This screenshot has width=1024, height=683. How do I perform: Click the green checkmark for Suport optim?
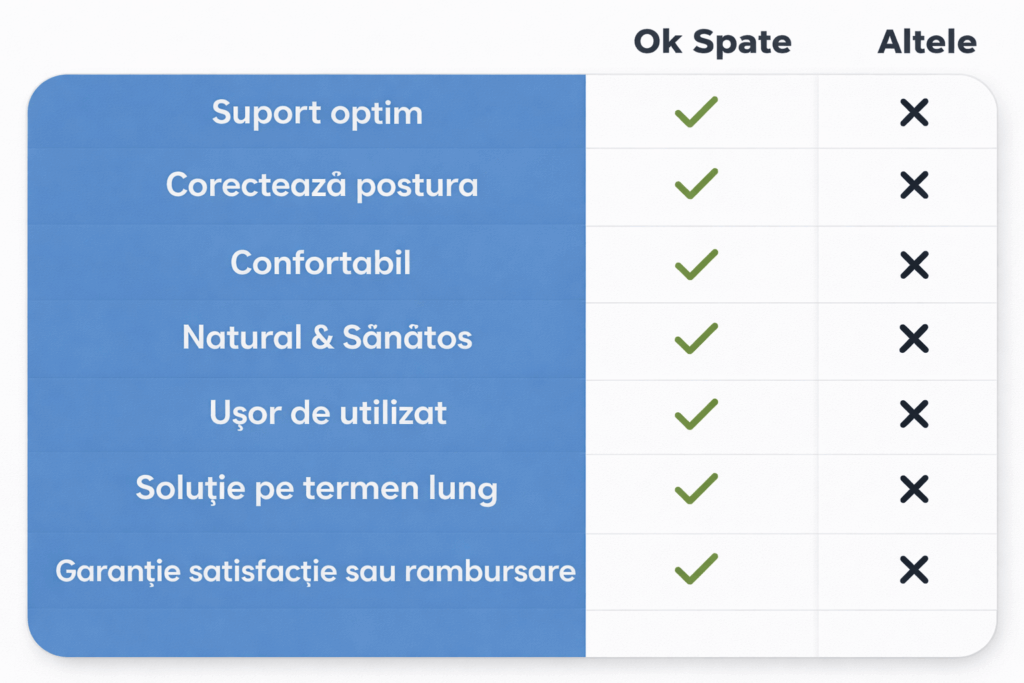tap(696, 112)
